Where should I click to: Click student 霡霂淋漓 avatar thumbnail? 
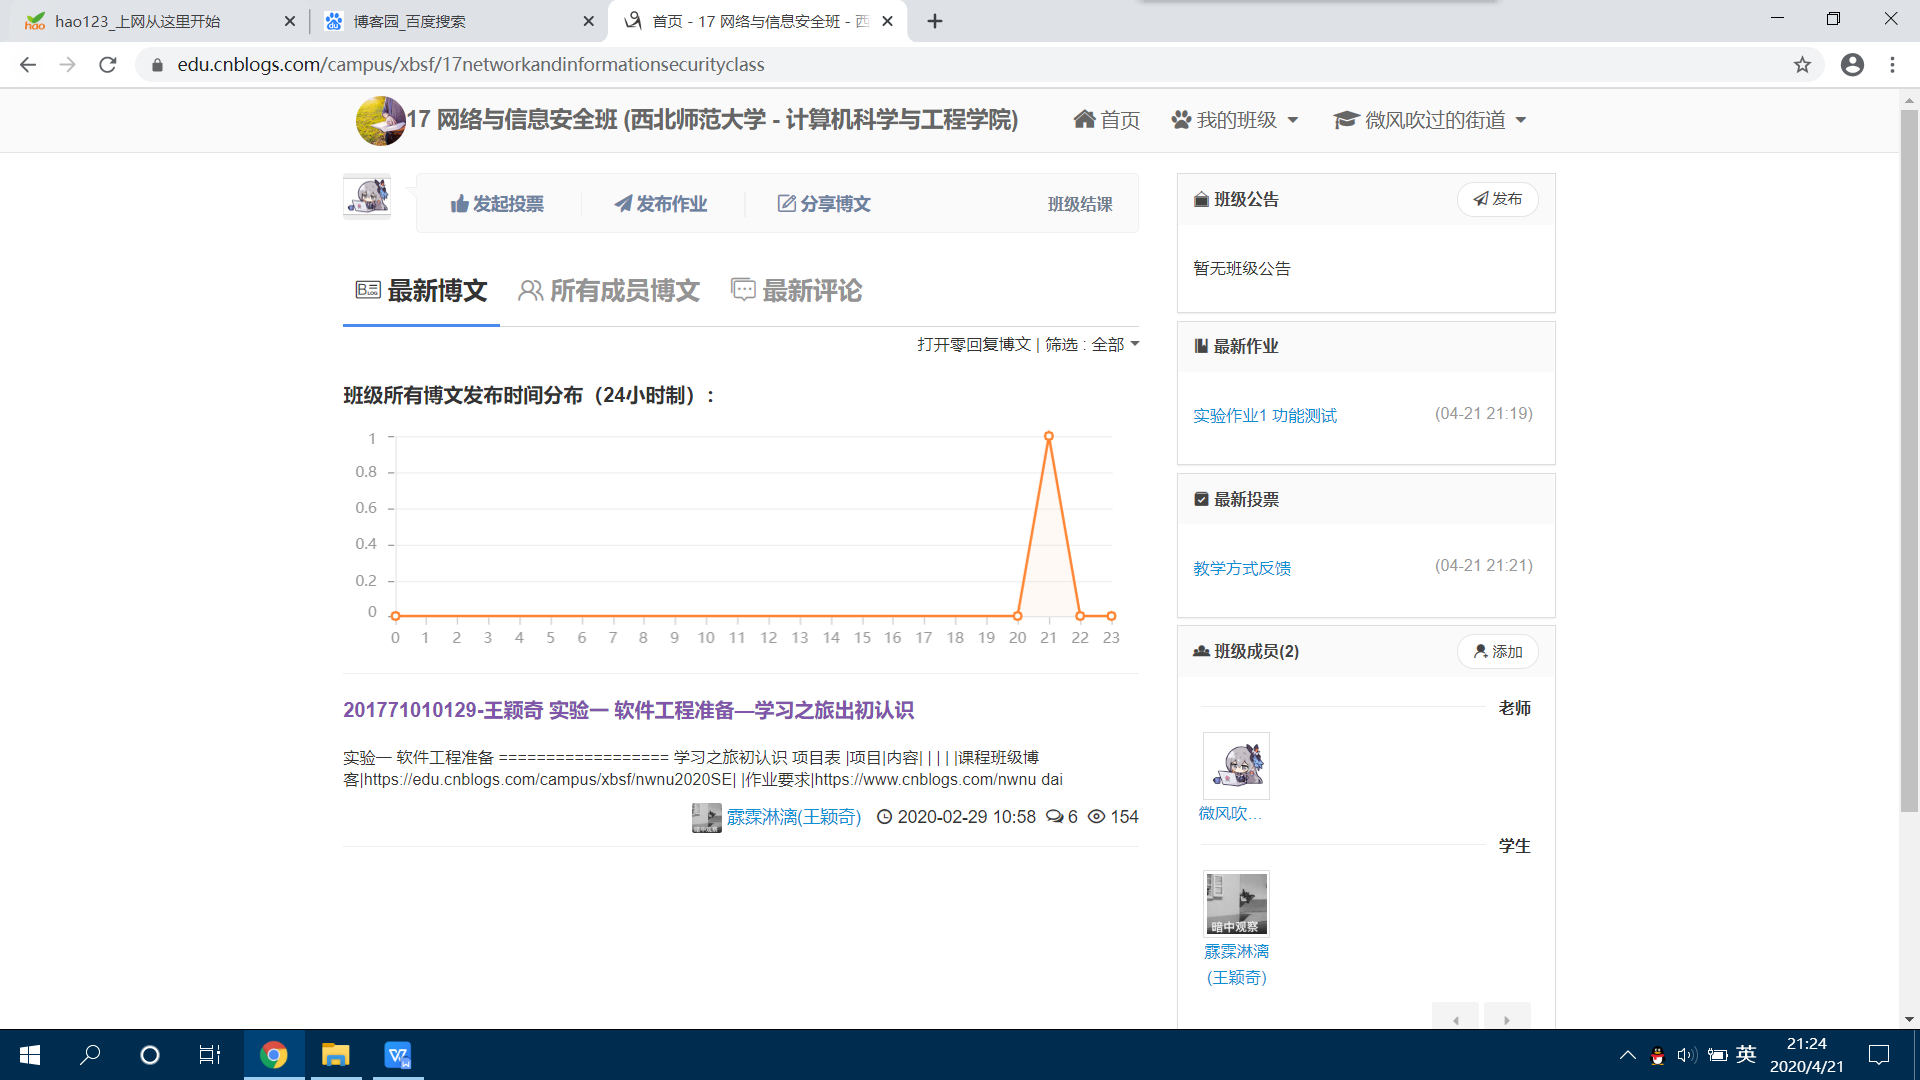[x=1236, y=903]
